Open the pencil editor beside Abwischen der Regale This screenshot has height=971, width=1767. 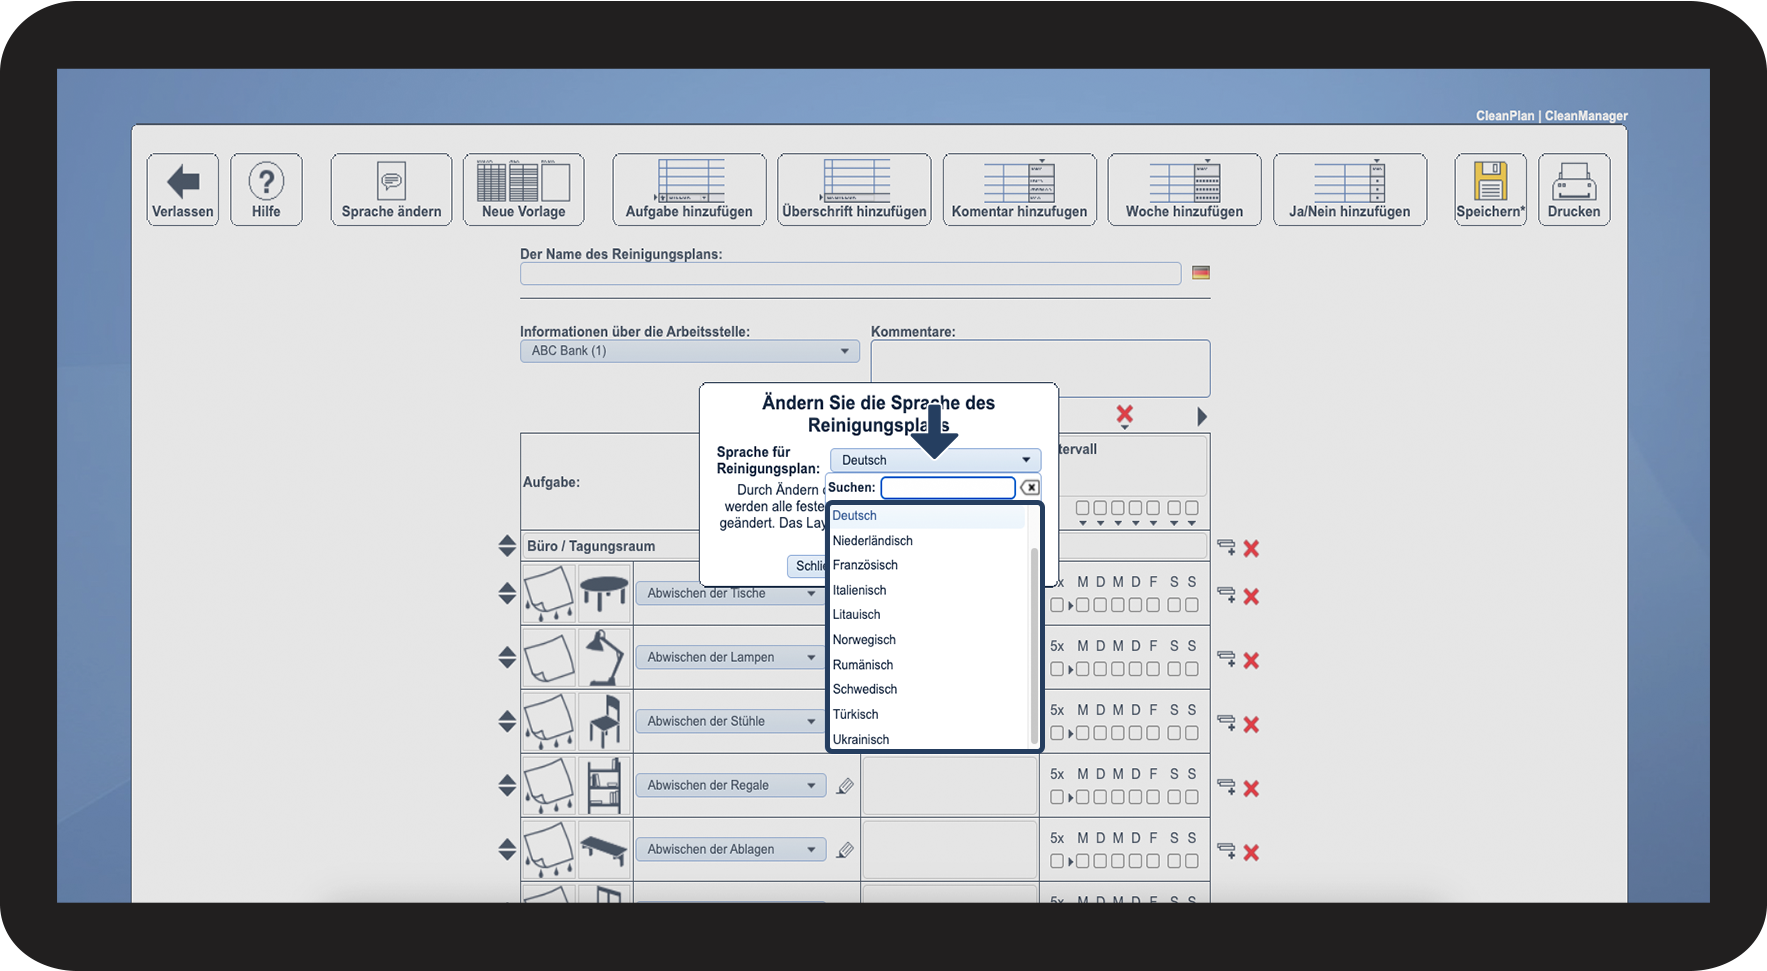[x=846, y=785]
